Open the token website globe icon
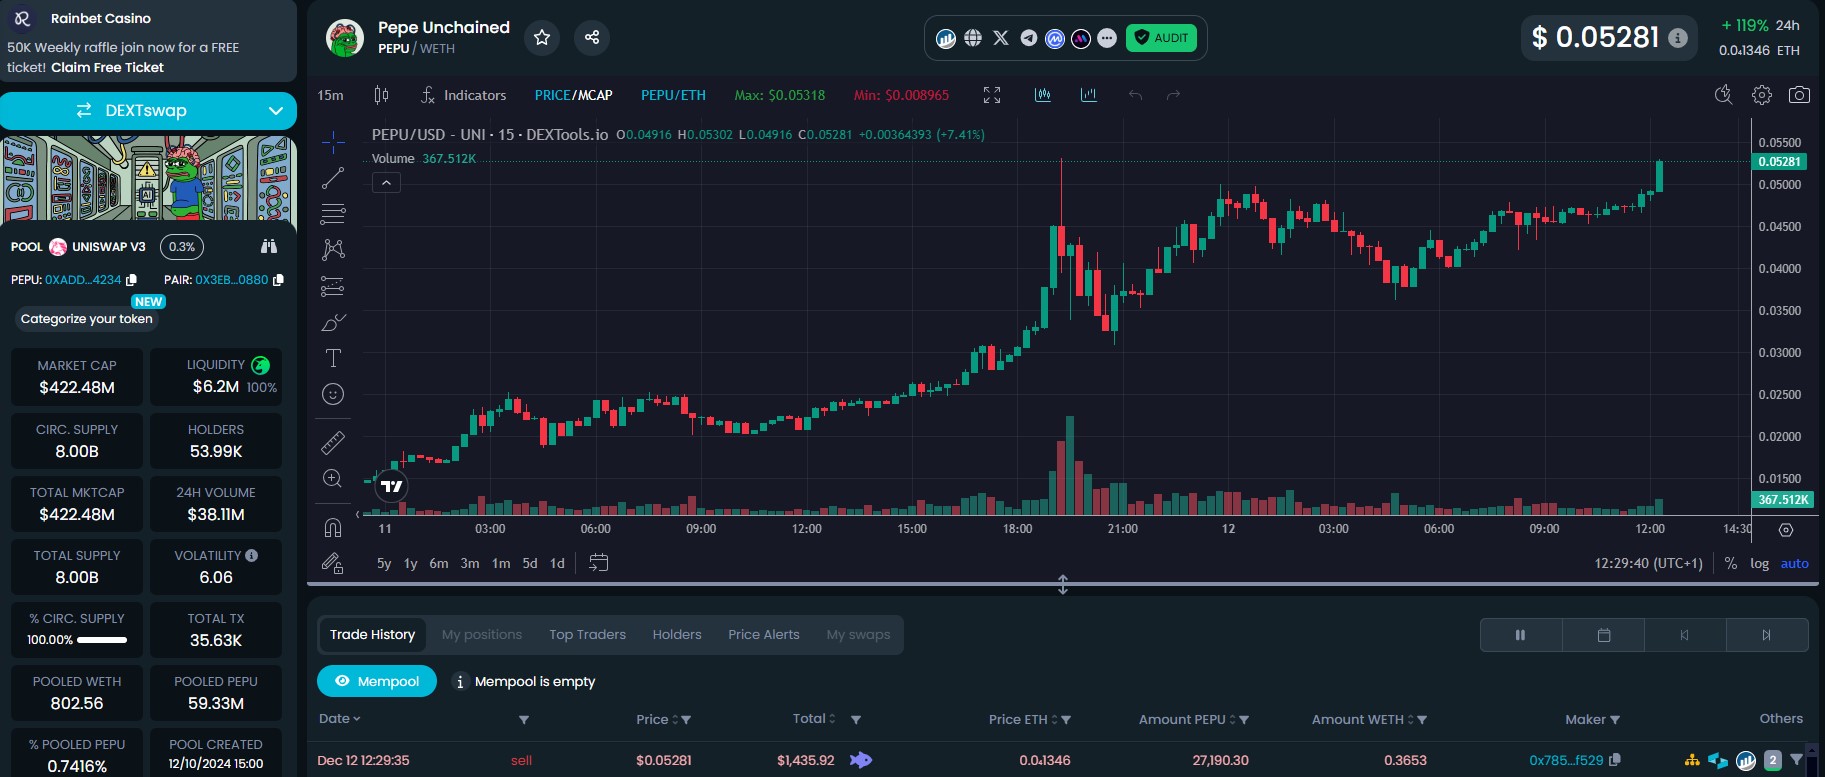Image resolution: width=1825 pixels, height=777 pixels. [x=973, y=38]
